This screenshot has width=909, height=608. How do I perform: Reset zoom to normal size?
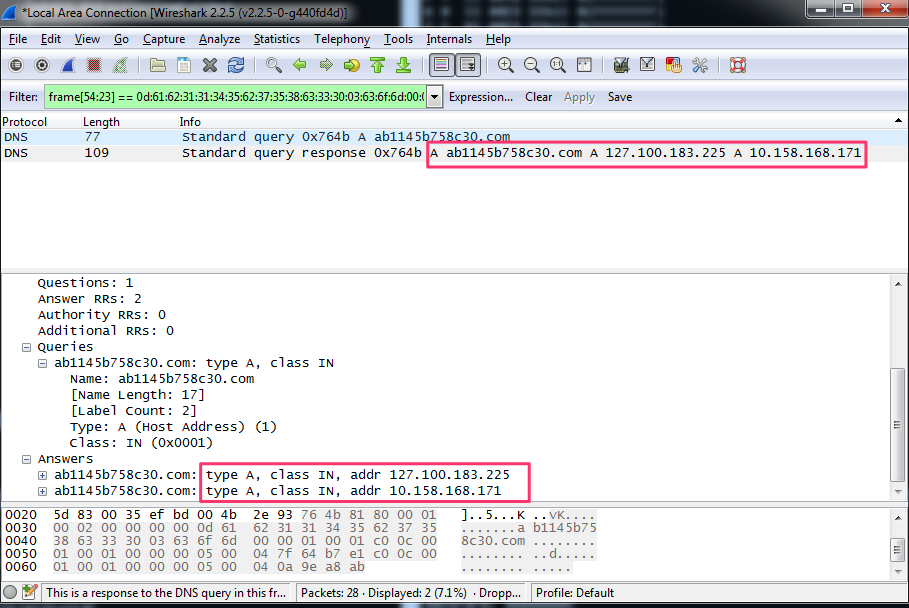point(558,65)
